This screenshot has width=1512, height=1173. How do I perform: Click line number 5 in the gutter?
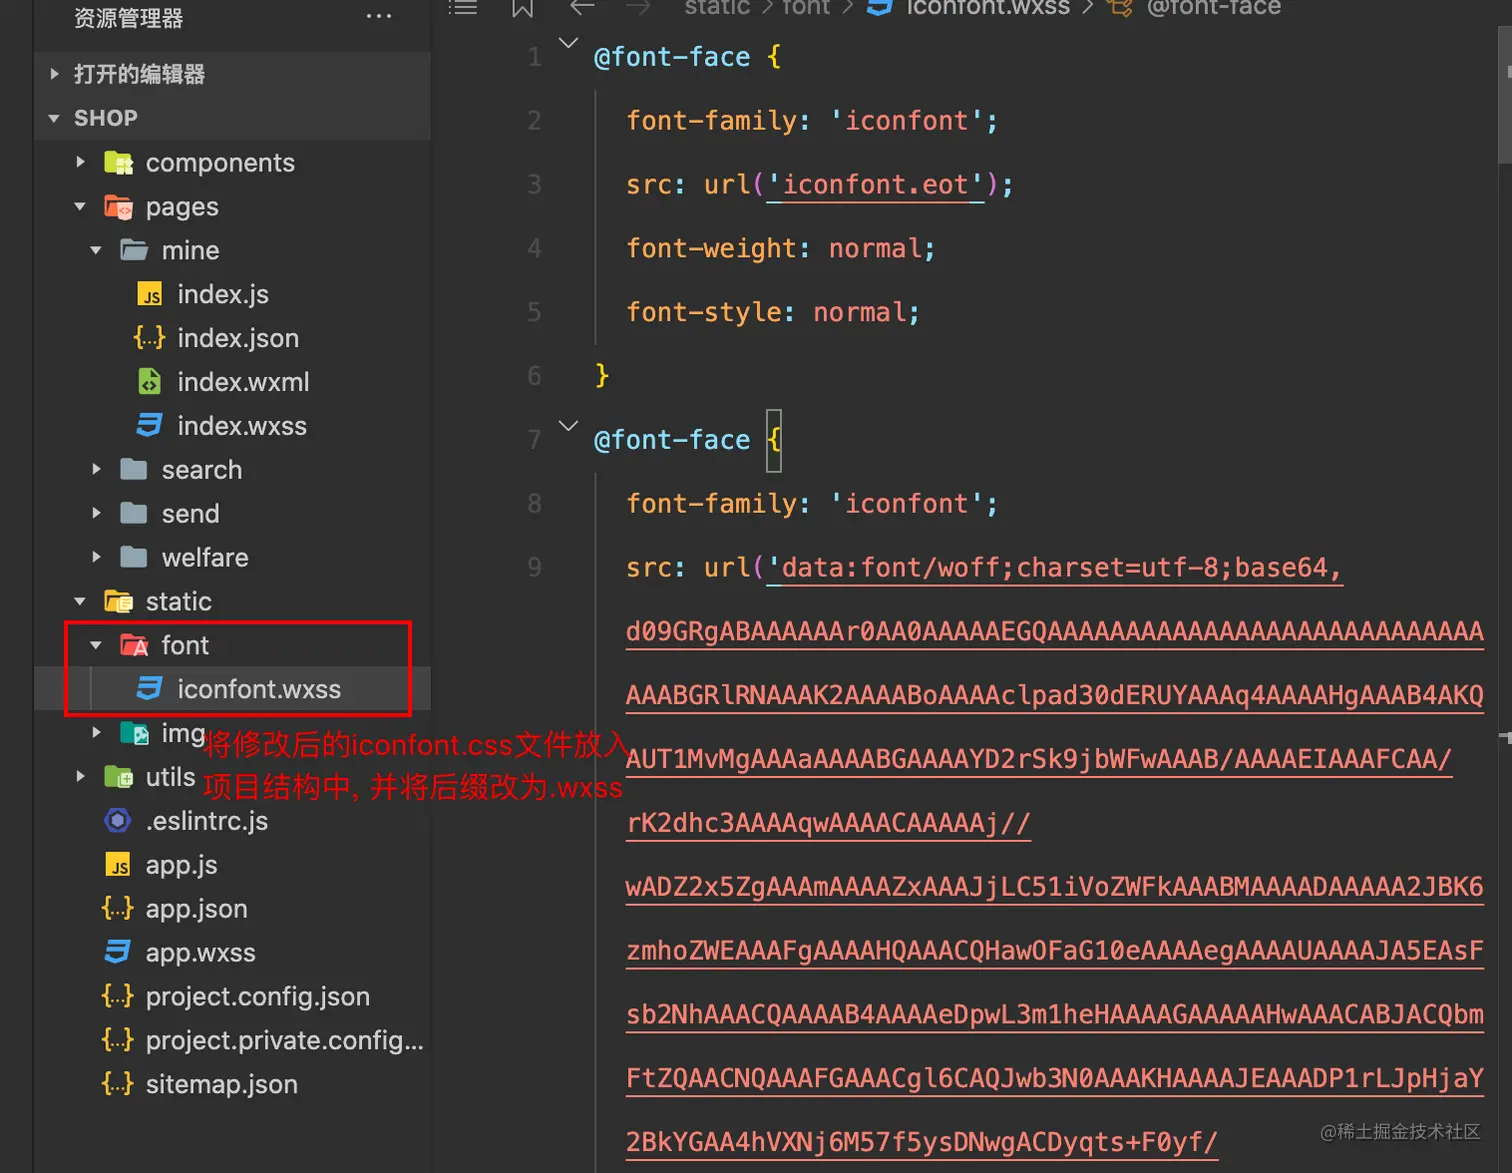(x=534, y=313)
